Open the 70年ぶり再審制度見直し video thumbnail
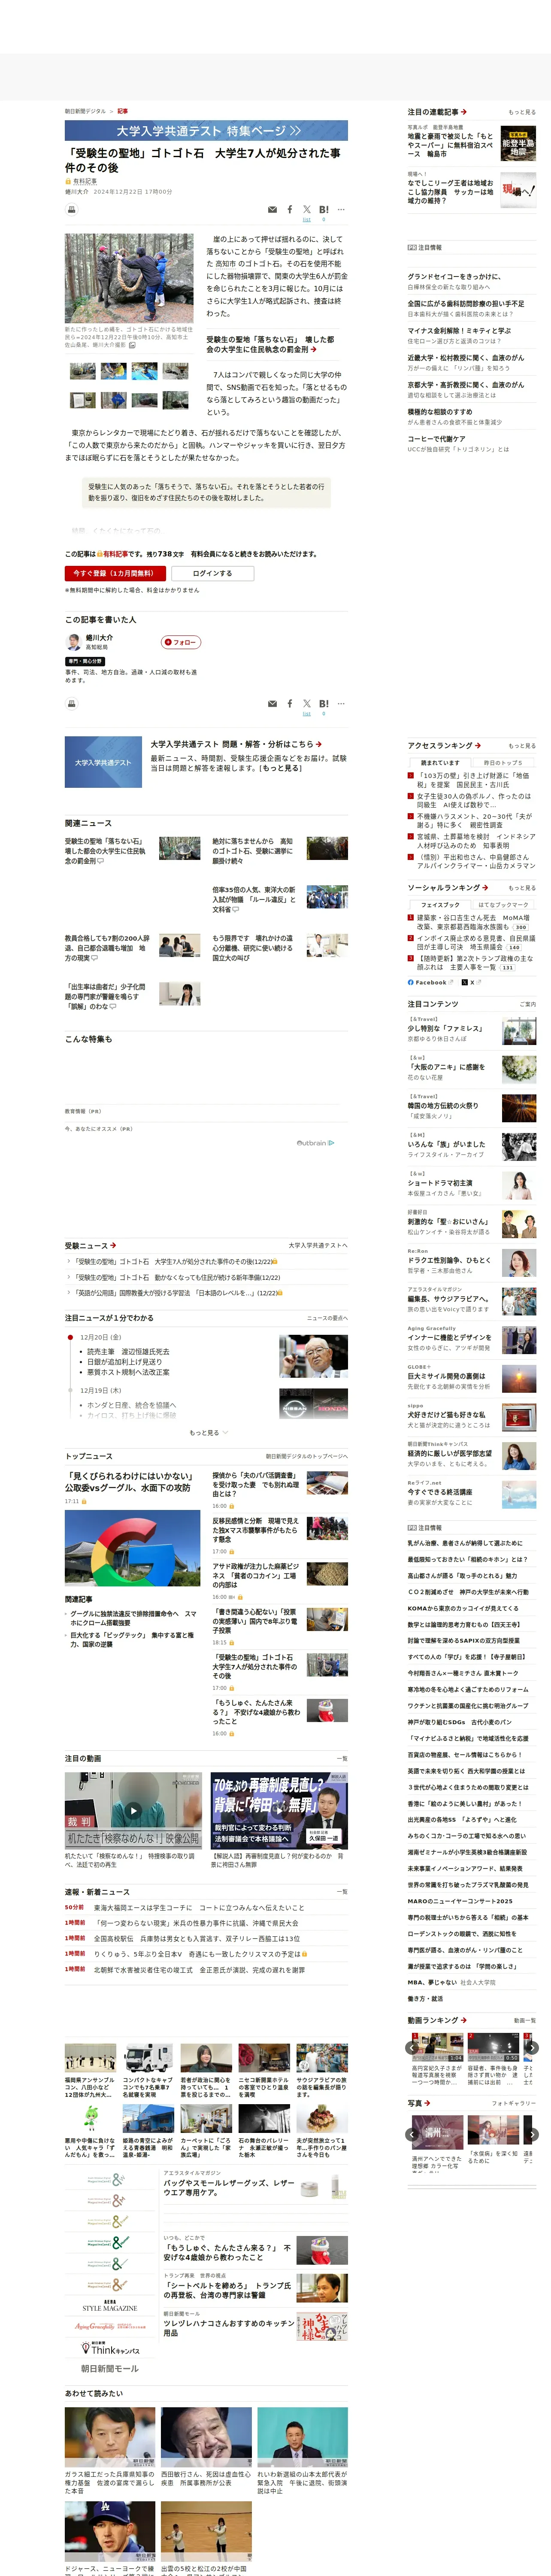The width and height of the screenshot is (551, 2576). pos(279,1810)
